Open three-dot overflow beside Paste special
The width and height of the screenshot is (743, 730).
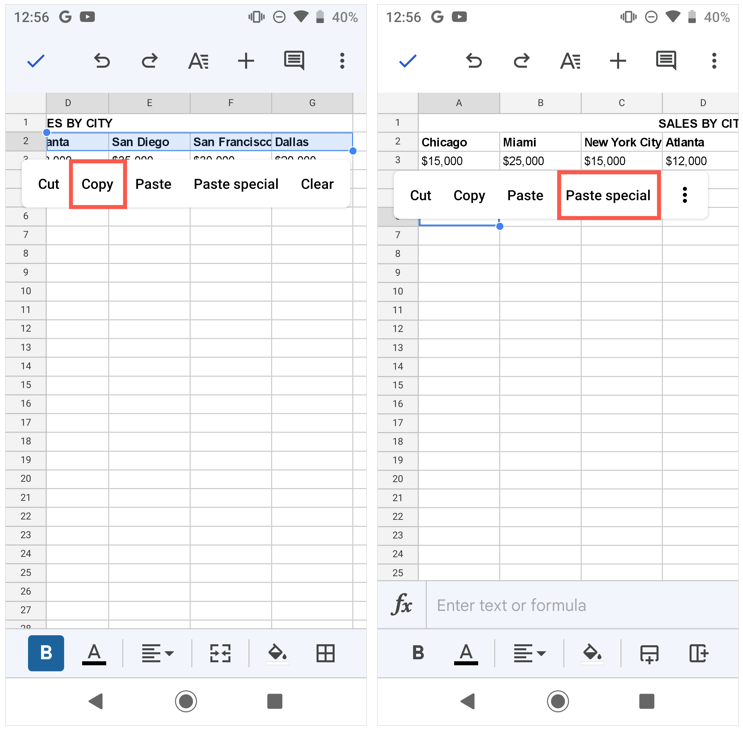pyautogui.click(x=685, y=195)
